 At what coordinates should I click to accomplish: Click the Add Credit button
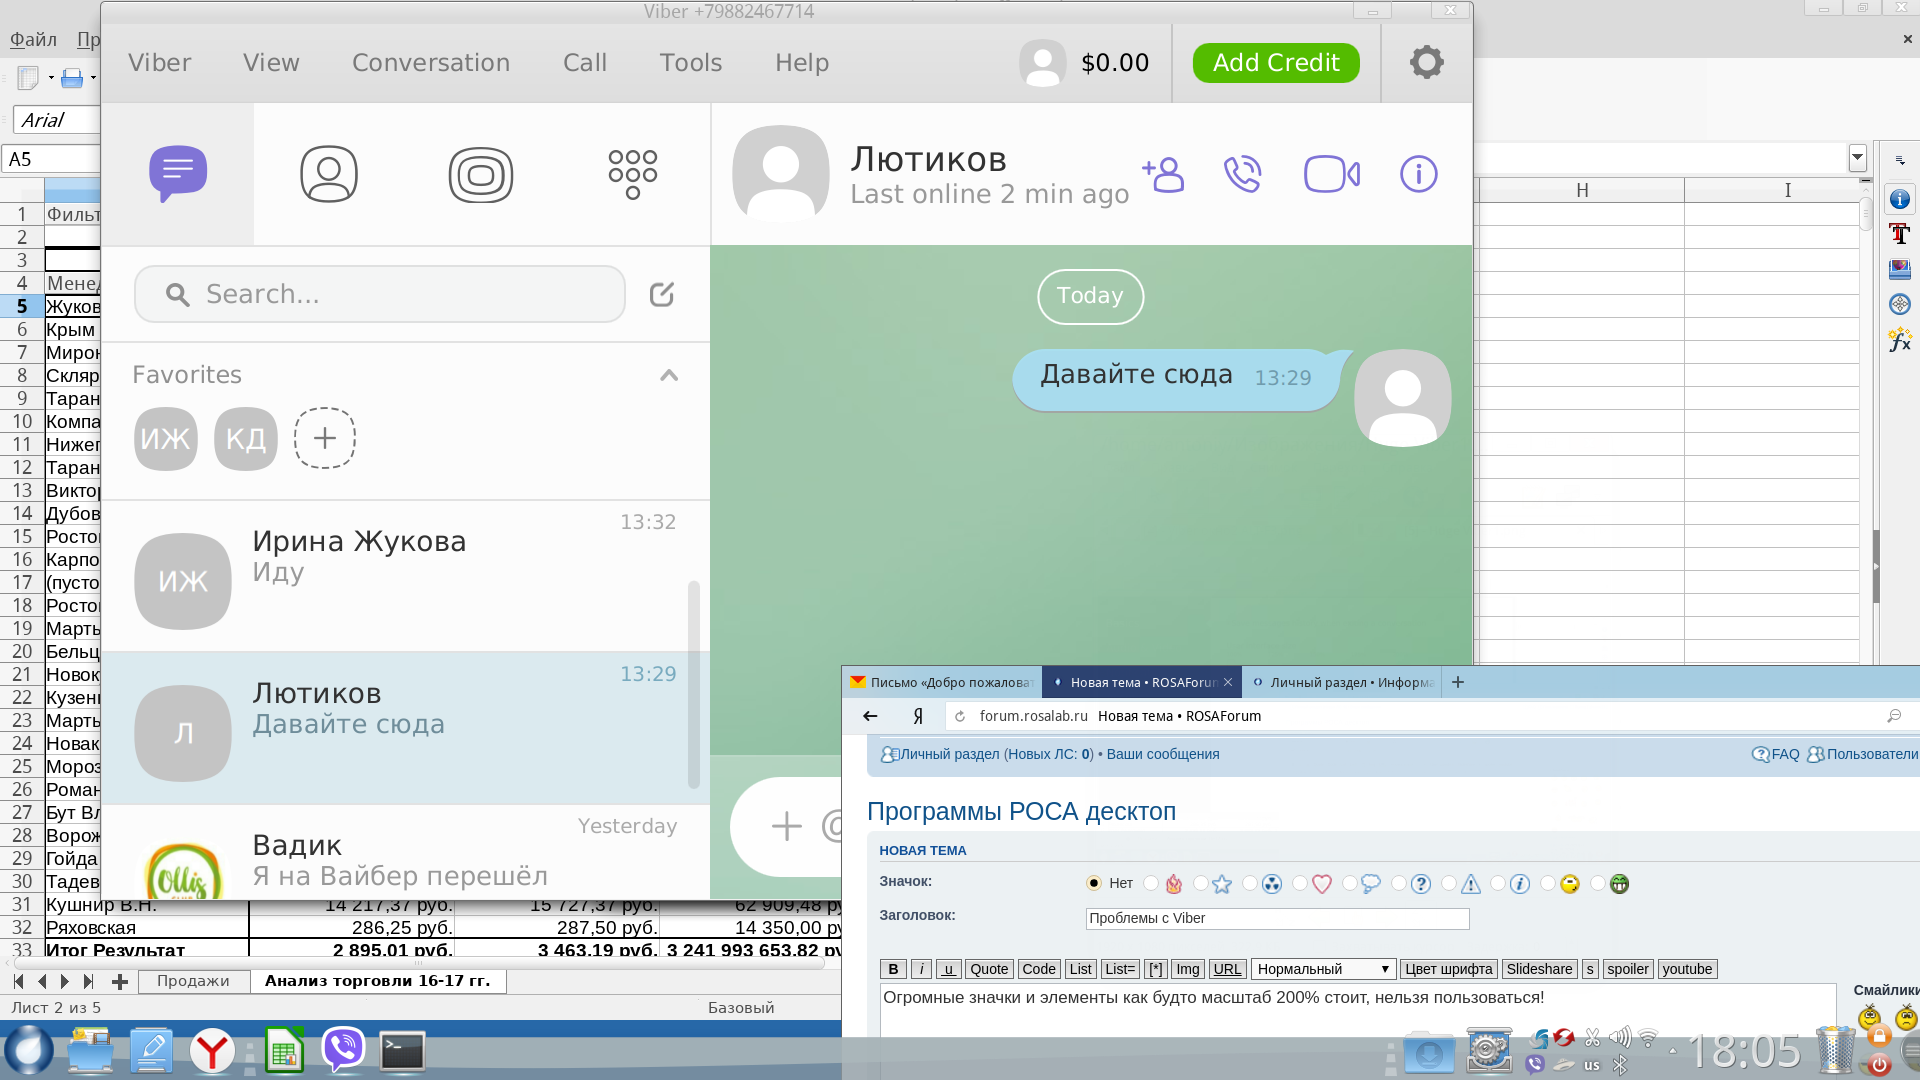click(x=1275, y=62)
